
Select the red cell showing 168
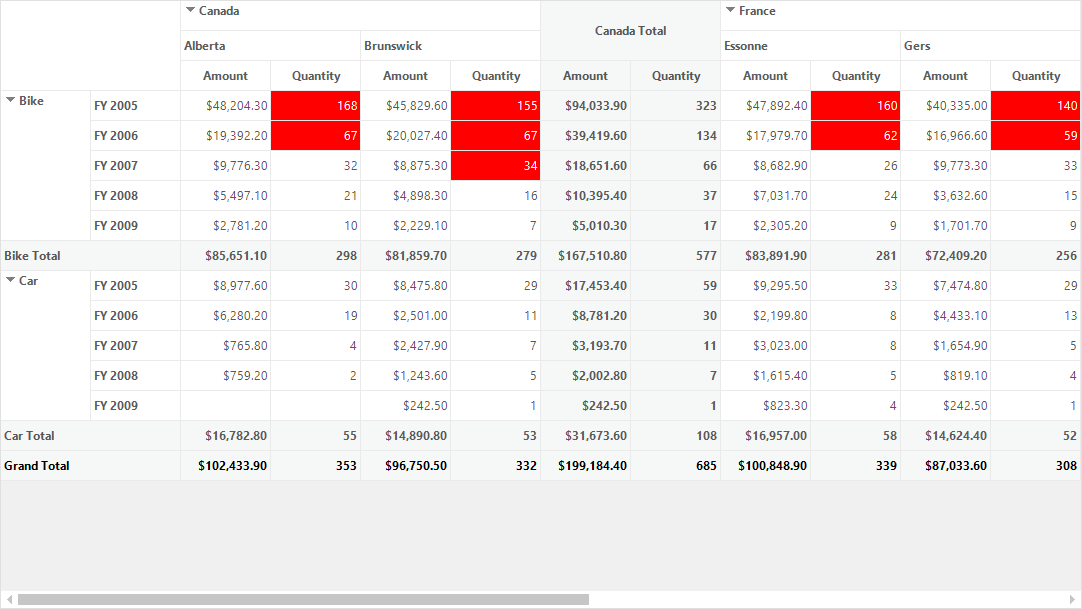click(x=315, y=106)
